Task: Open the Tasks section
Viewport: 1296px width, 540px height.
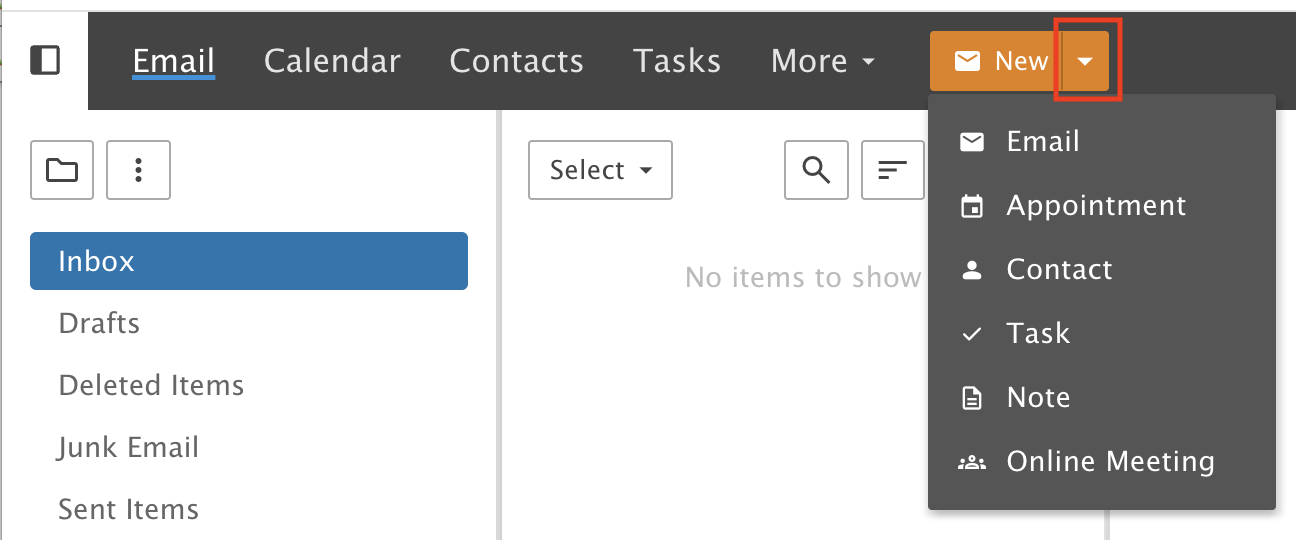Action: coord(677,61)
